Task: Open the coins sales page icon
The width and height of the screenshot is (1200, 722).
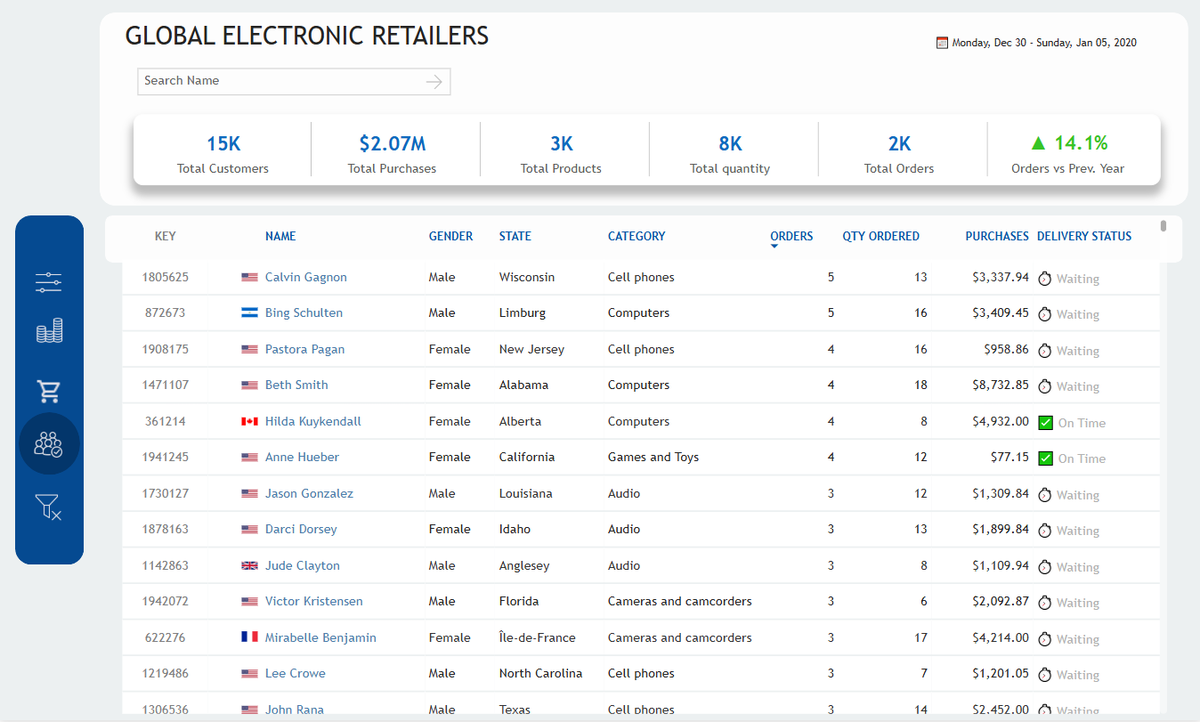Action: [49, 331]
